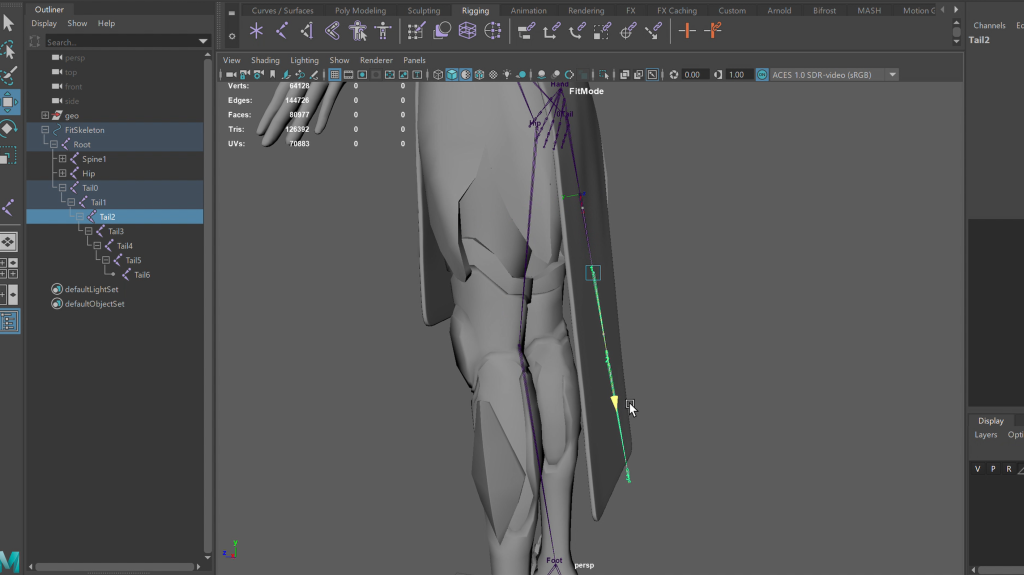1024x575 pixels.
Task: Apply Pole Vector Constraint from shelf
Action: (x=653, y=31)
